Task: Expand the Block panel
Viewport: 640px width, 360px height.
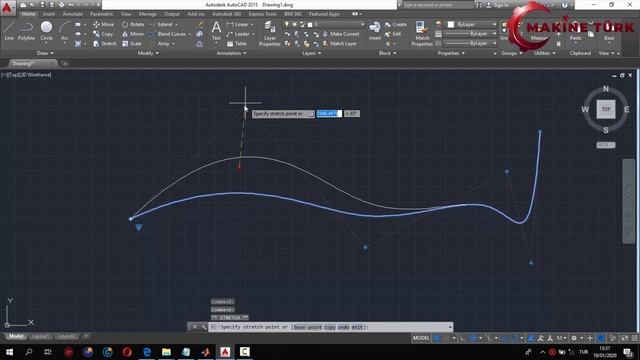Action: coord(387,53)
